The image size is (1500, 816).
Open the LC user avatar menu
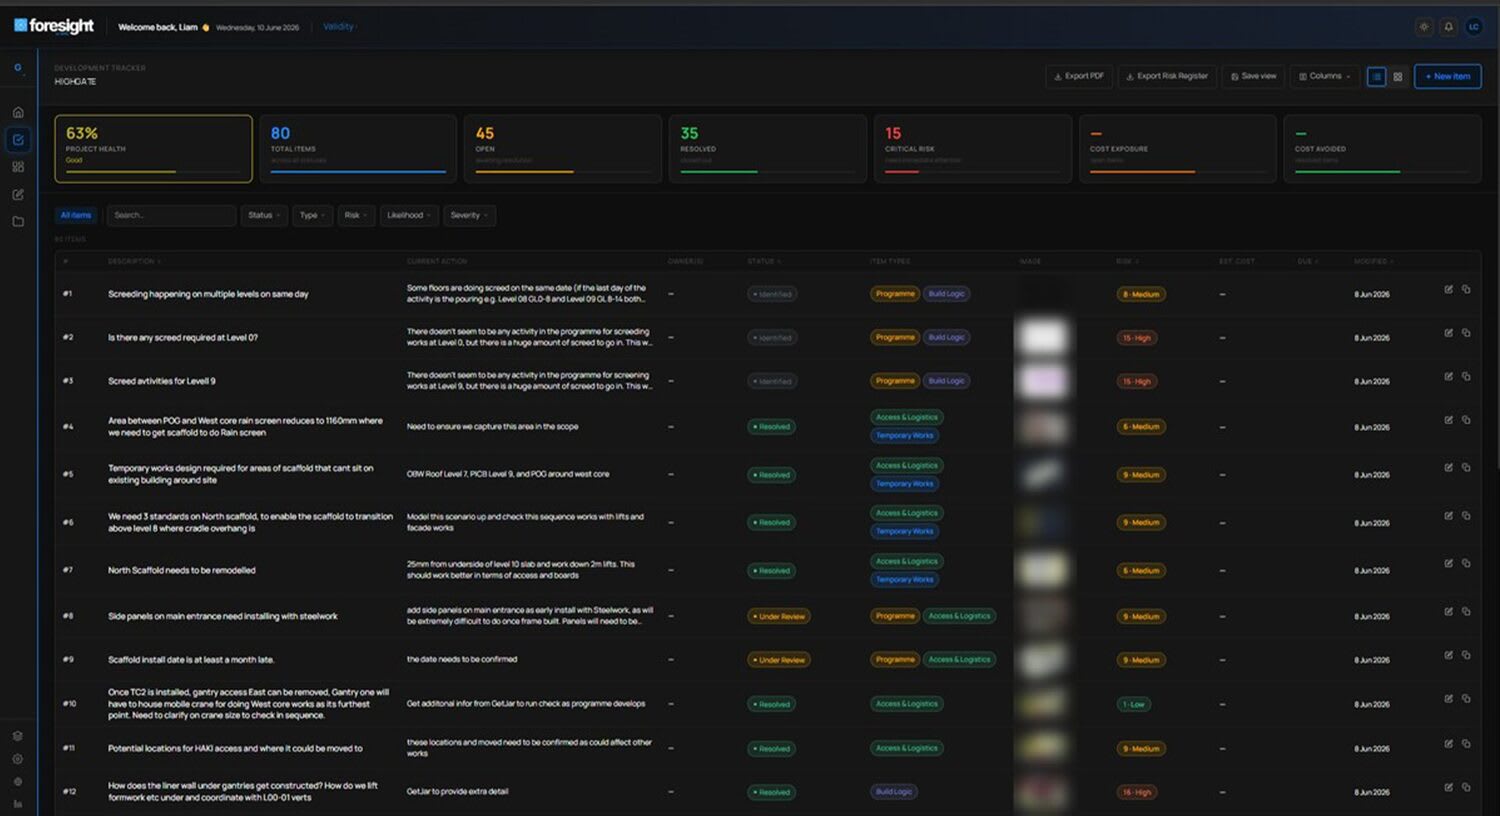click(1473, 27)
